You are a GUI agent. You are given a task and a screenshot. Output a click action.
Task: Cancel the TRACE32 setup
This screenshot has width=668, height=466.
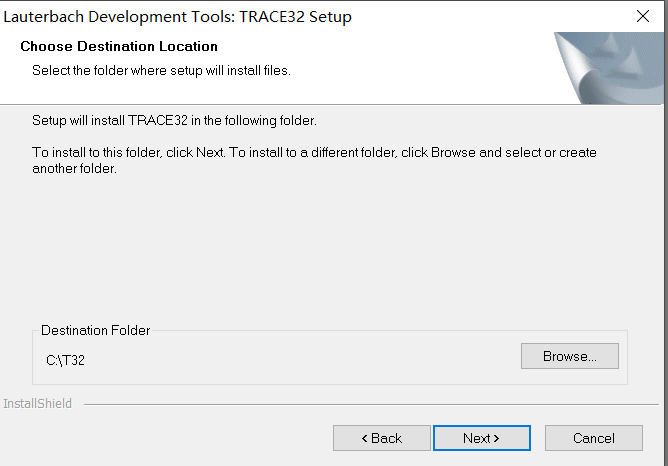tap(593, 438)
